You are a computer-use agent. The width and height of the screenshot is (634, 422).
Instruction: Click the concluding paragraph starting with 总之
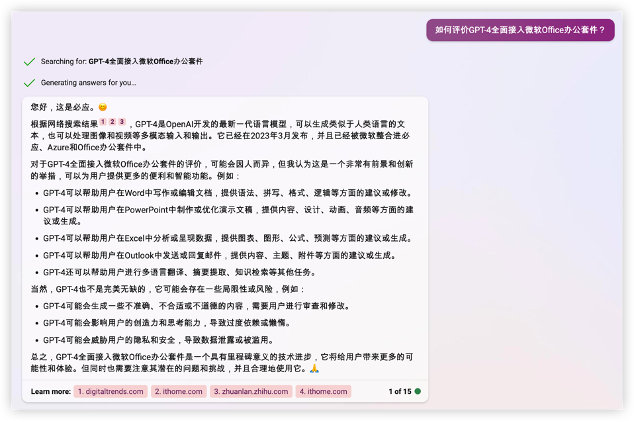(x=222, y=363)
